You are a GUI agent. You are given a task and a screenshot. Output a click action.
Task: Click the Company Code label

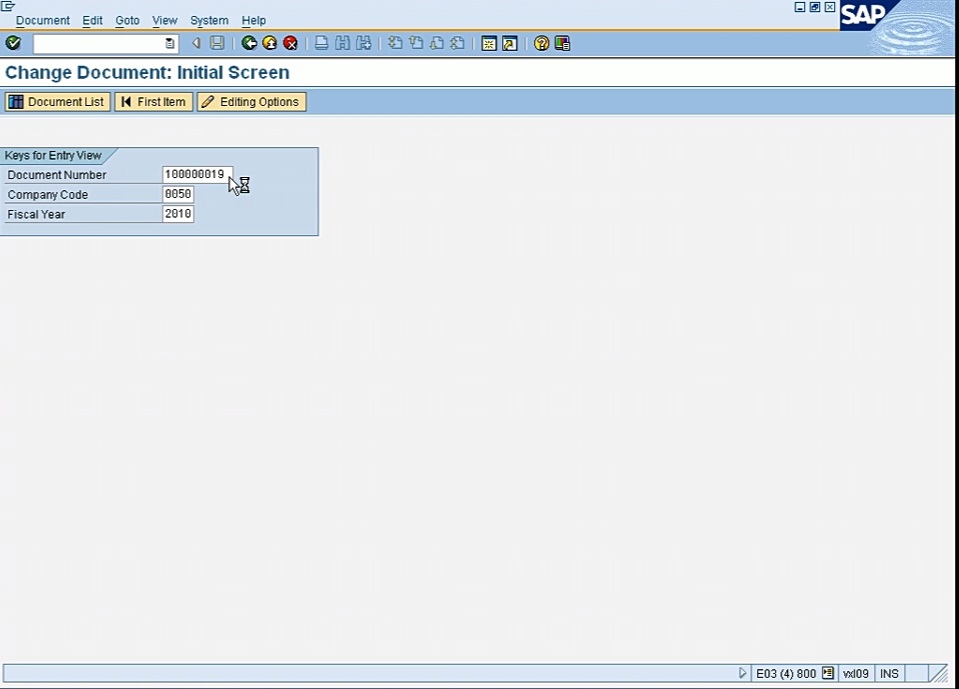point(48,194)
